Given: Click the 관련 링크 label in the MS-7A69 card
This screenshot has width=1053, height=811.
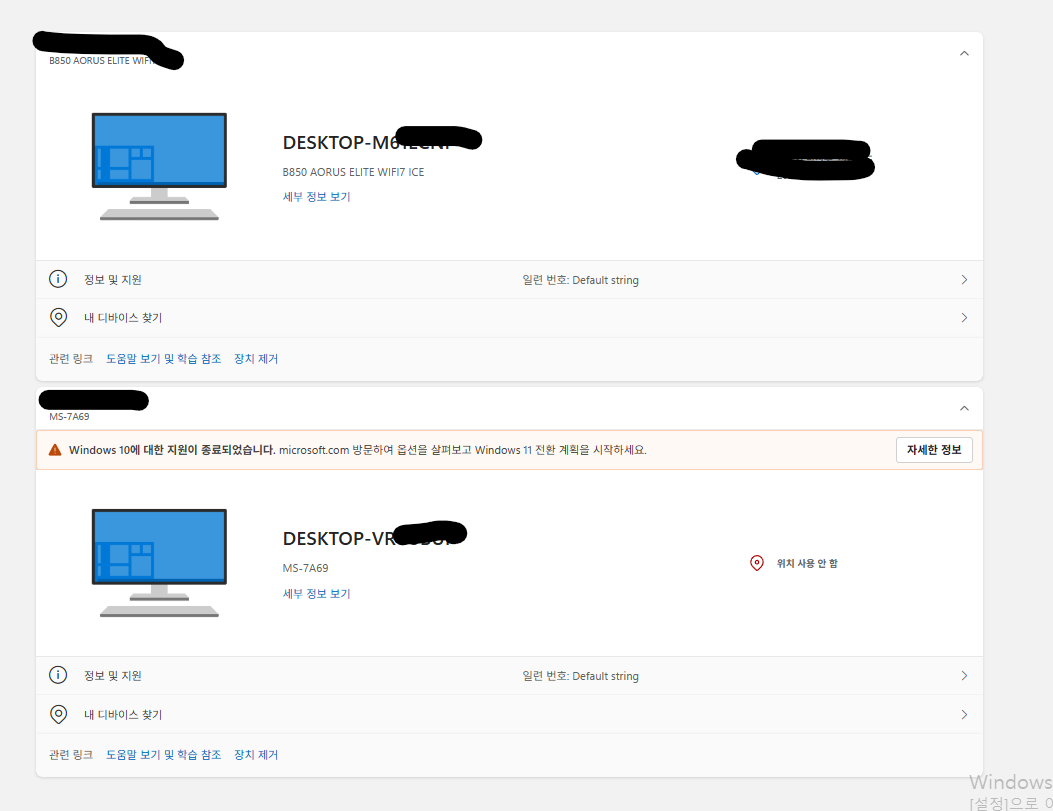Looking at the screenshot, I should click(x=71, y=755).
